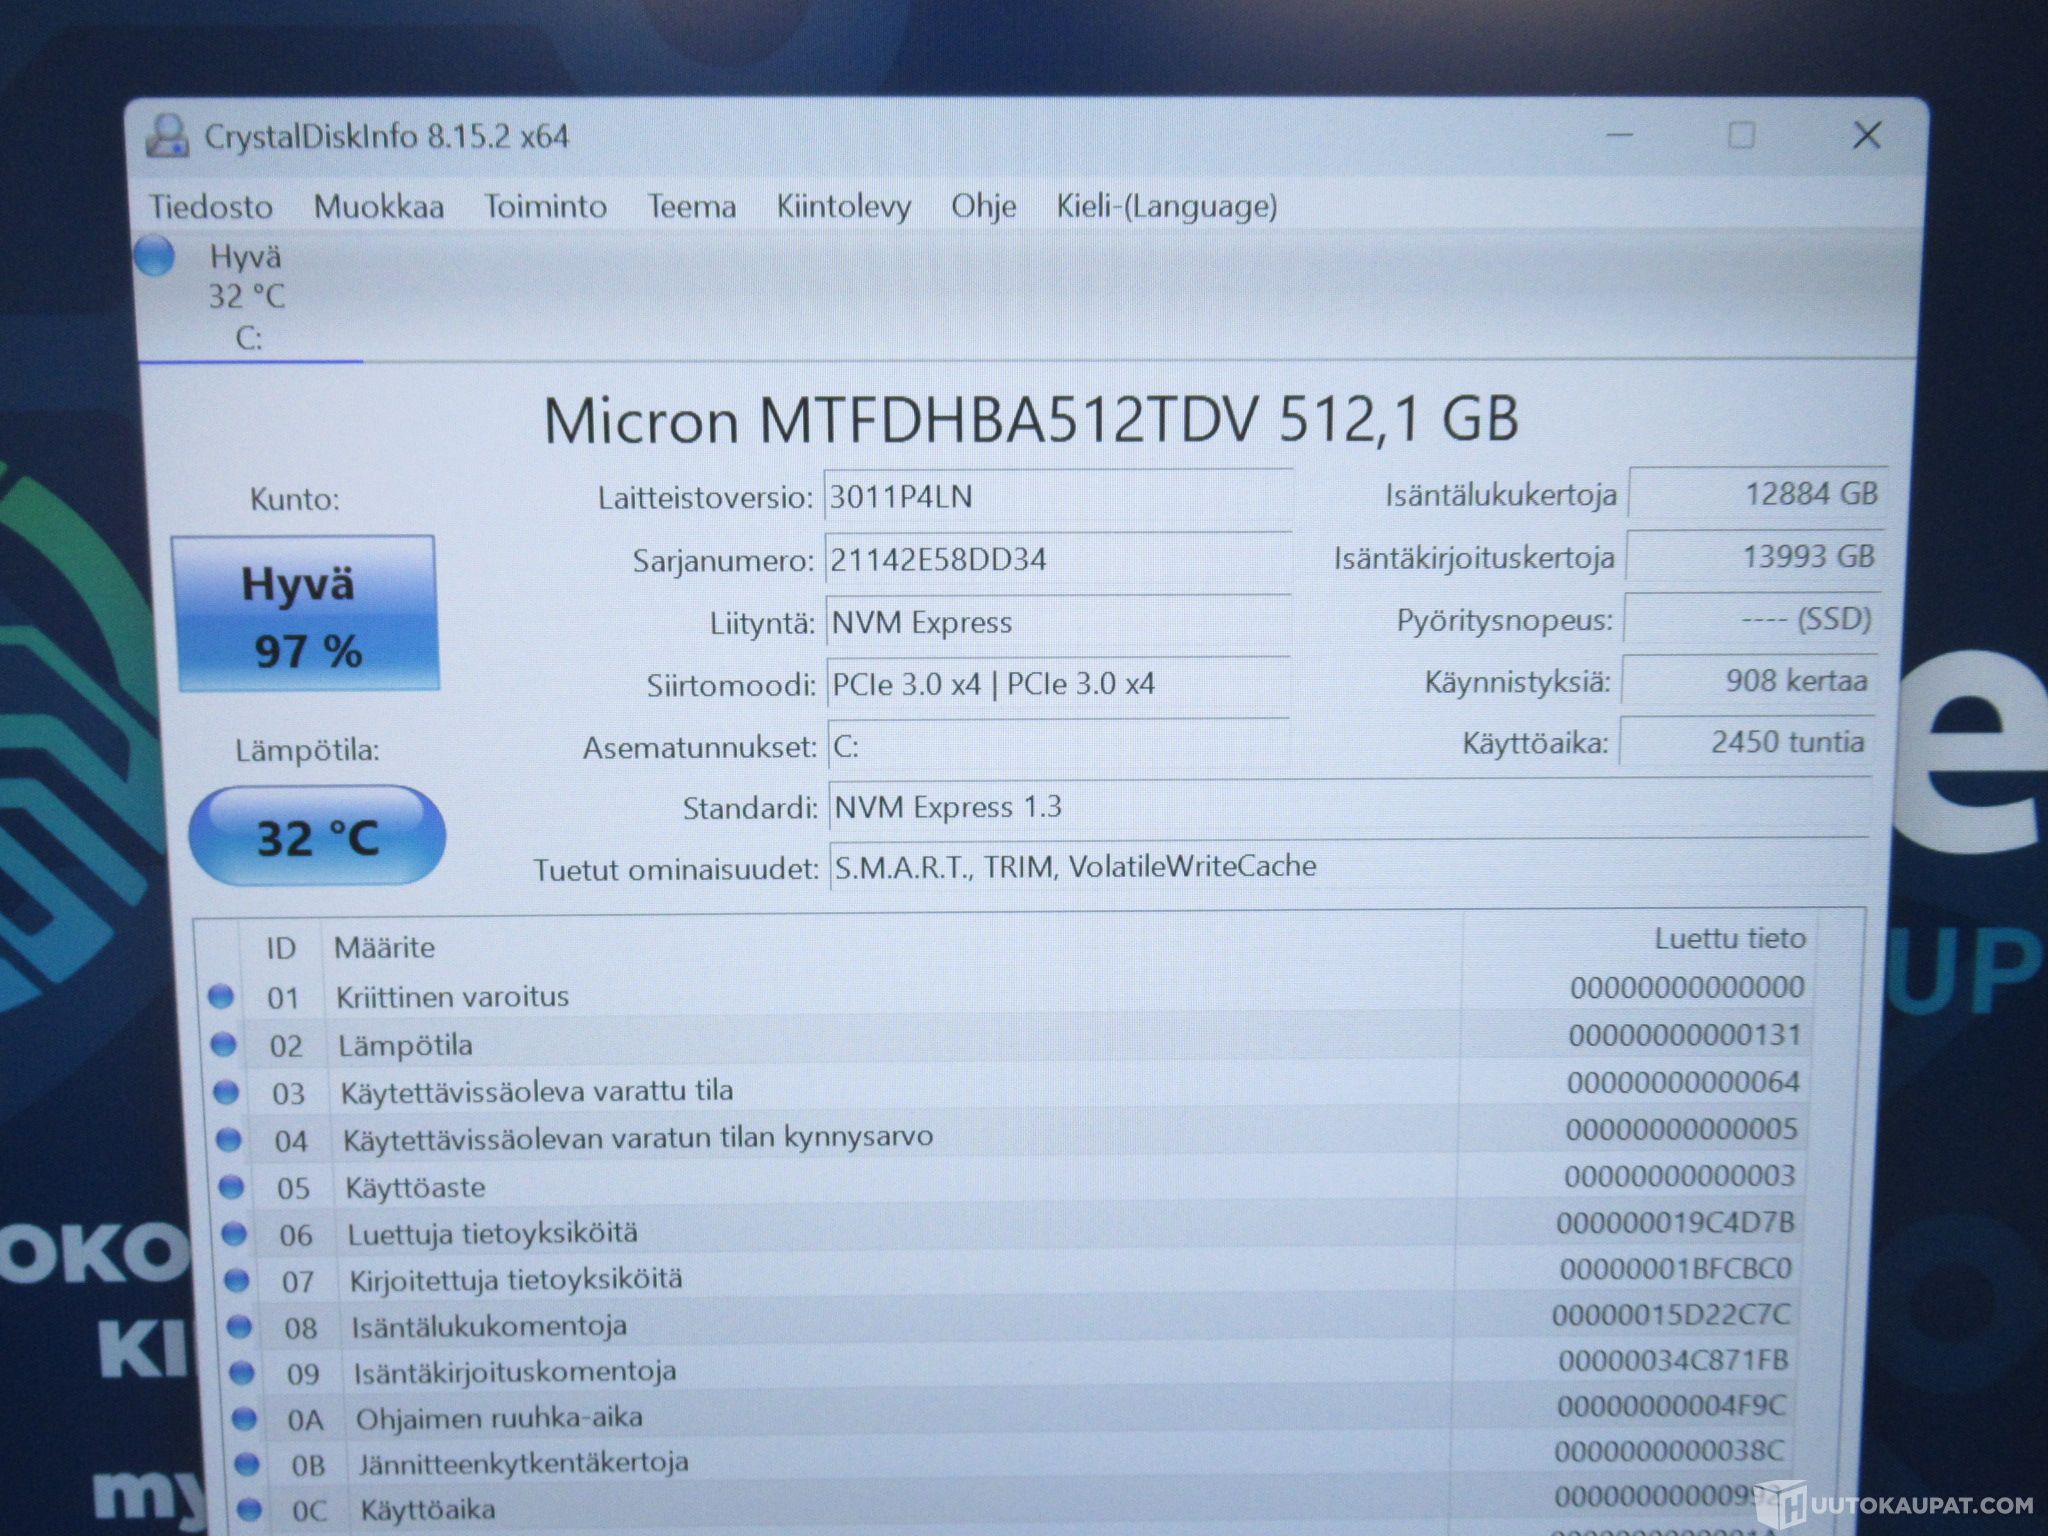The image size is (2048, 1536).
Task: Click the status dot for Käyttöaste
Action: [232, 1187]
